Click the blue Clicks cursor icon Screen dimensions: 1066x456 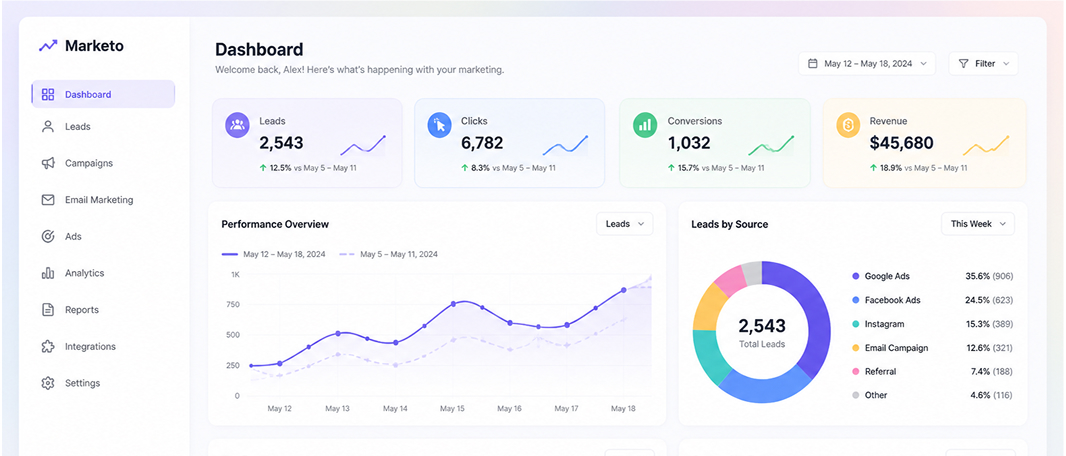439,125
